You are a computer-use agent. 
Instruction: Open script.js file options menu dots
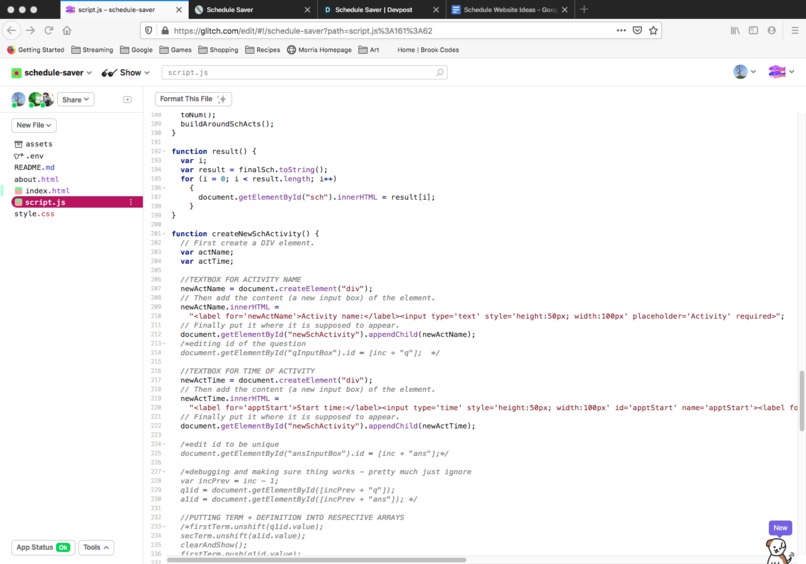click(x=131, y=202)
